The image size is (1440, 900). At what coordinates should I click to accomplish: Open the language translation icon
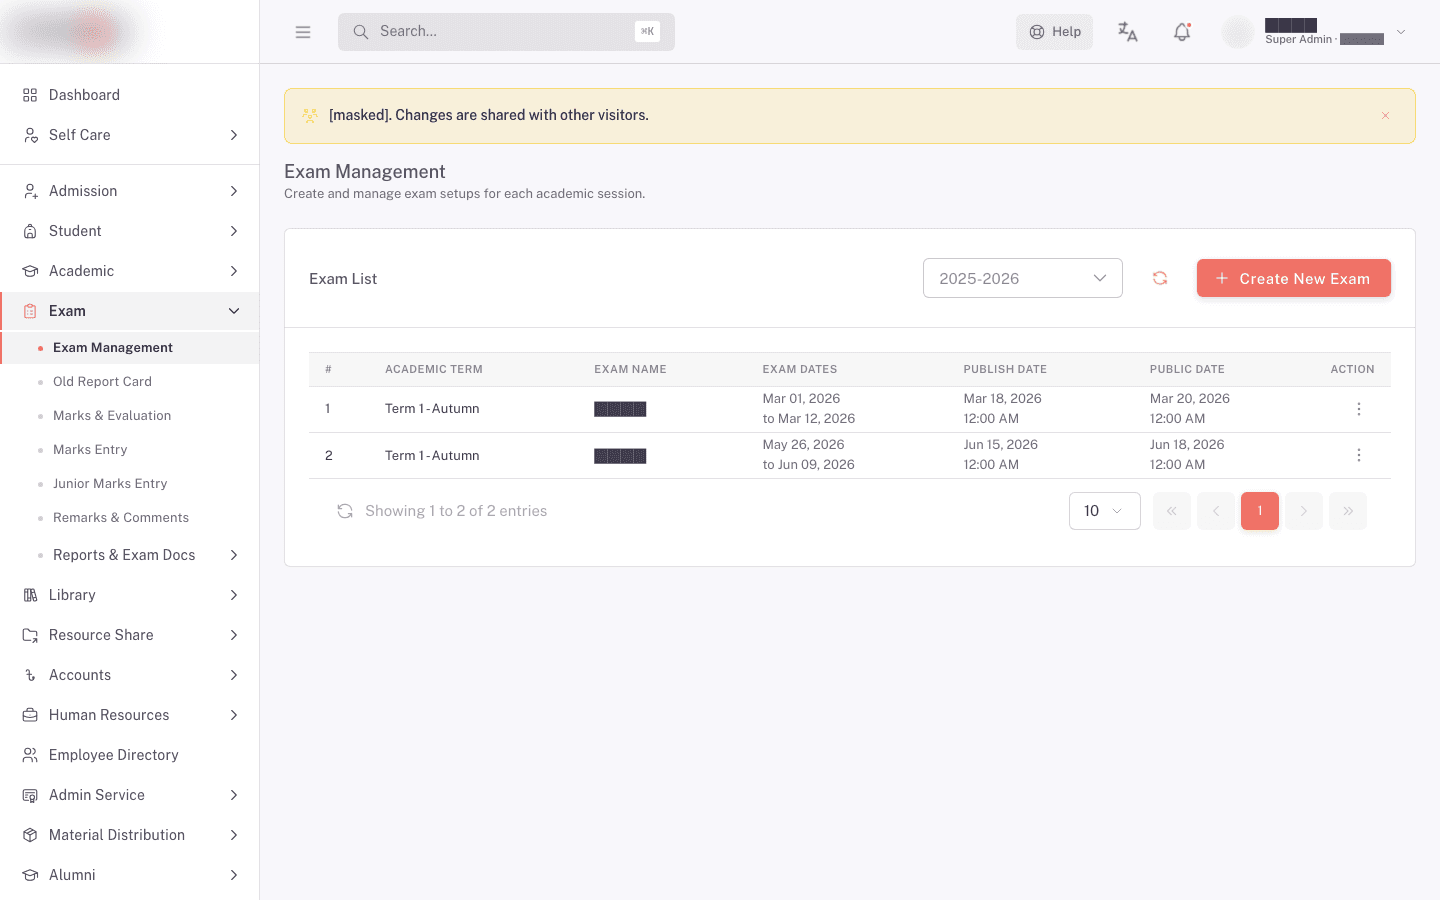point(1128,32)
